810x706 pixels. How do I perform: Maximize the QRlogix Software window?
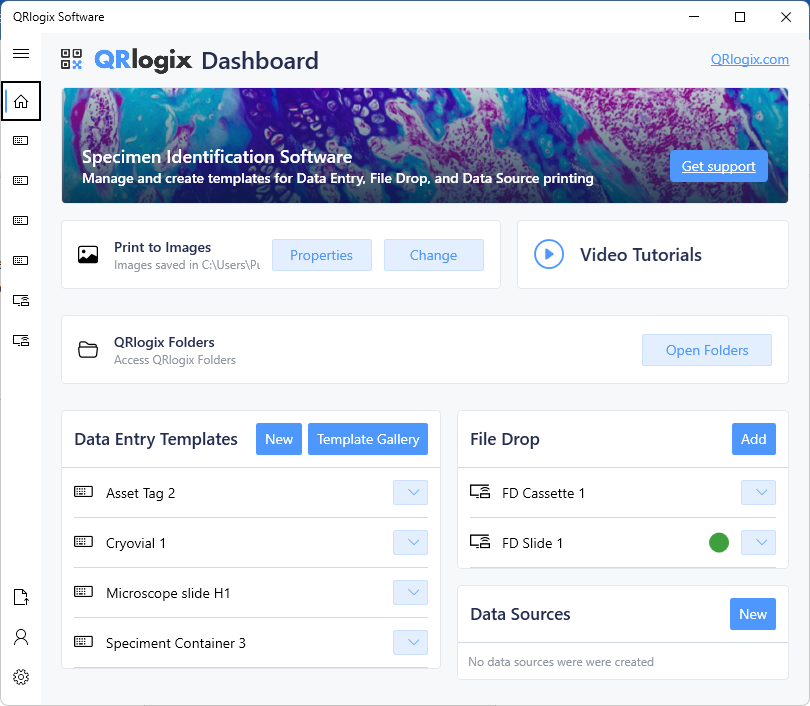[x=740, y=17]
